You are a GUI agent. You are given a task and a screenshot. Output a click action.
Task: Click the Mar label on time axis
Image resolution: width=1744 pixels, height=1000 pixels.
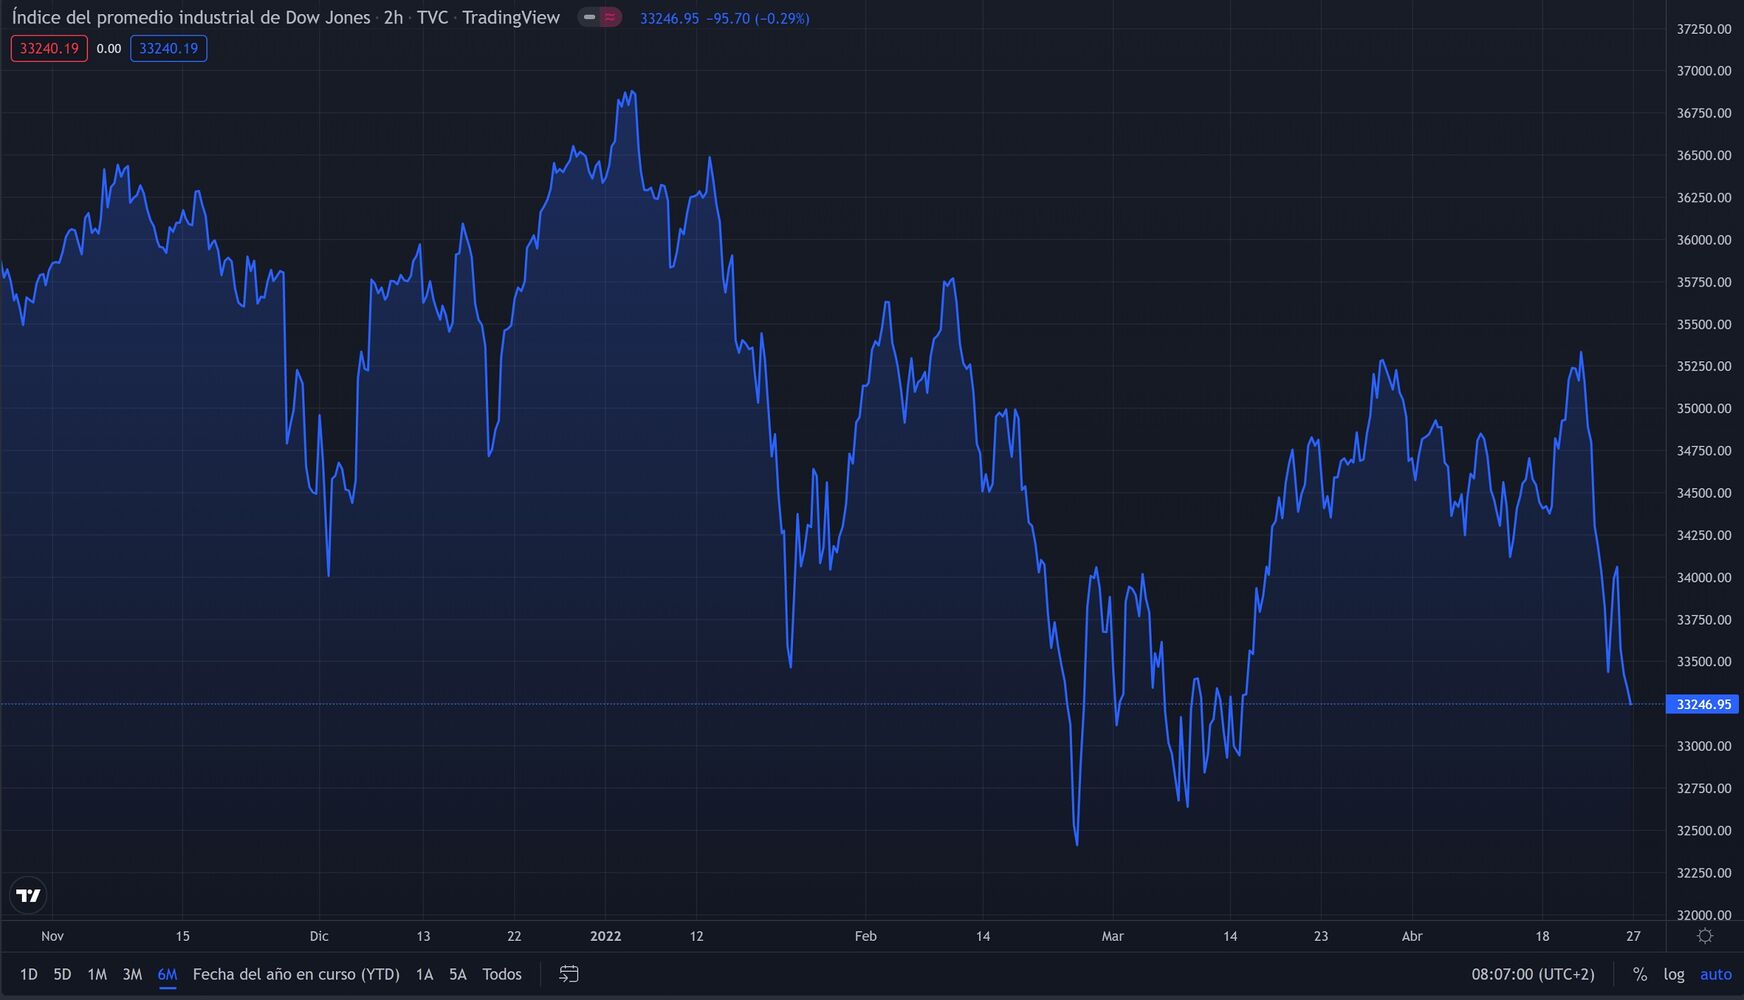pos(1113,936)
